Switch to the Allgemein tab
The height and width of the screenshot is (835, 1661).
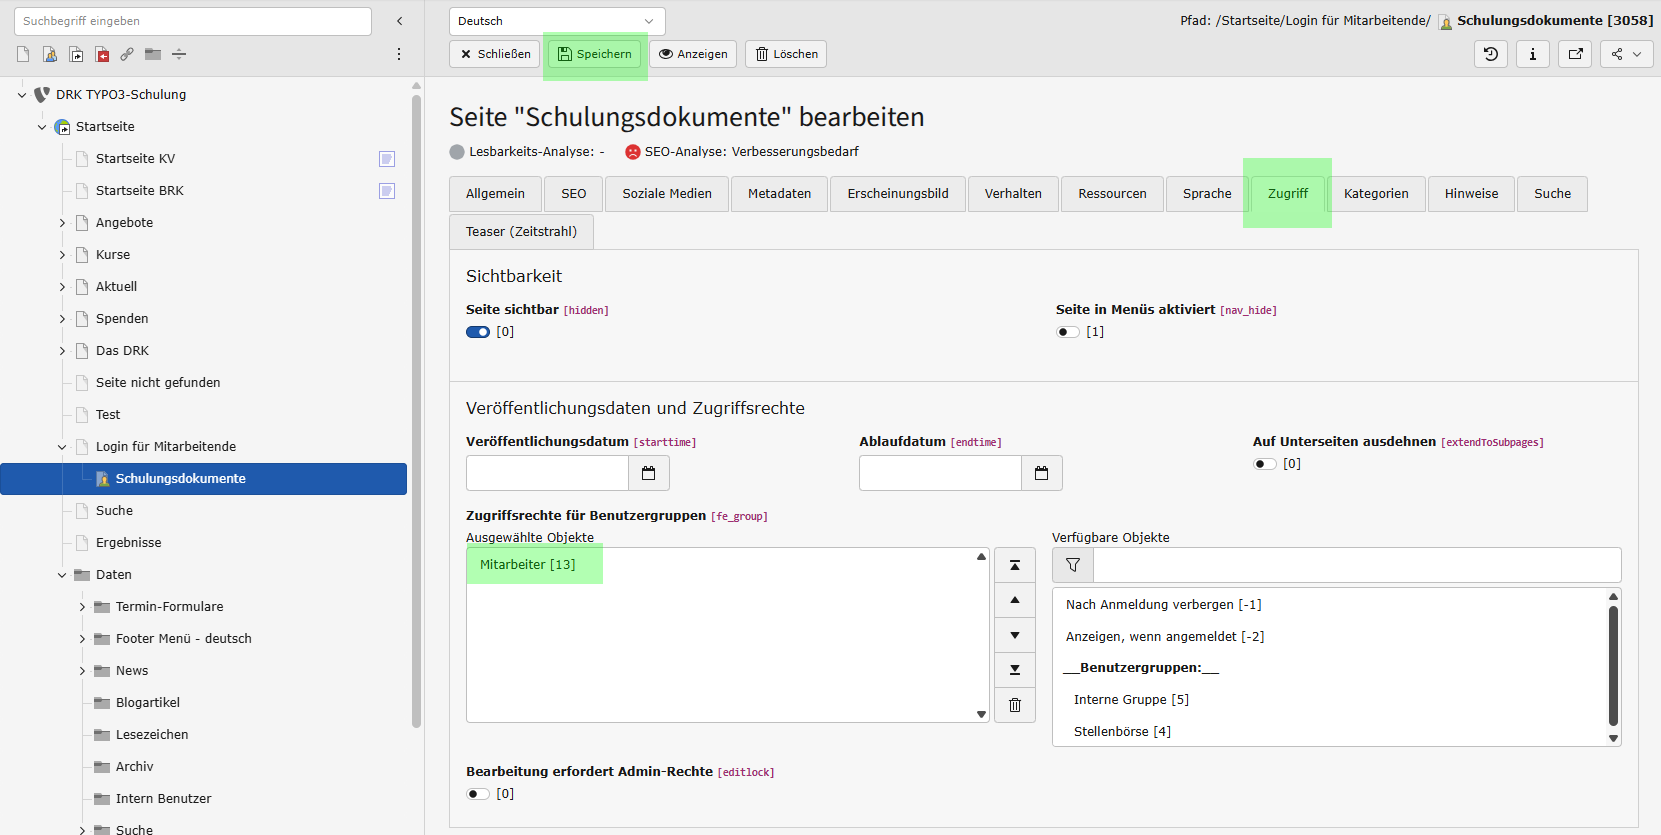point(495,194)
